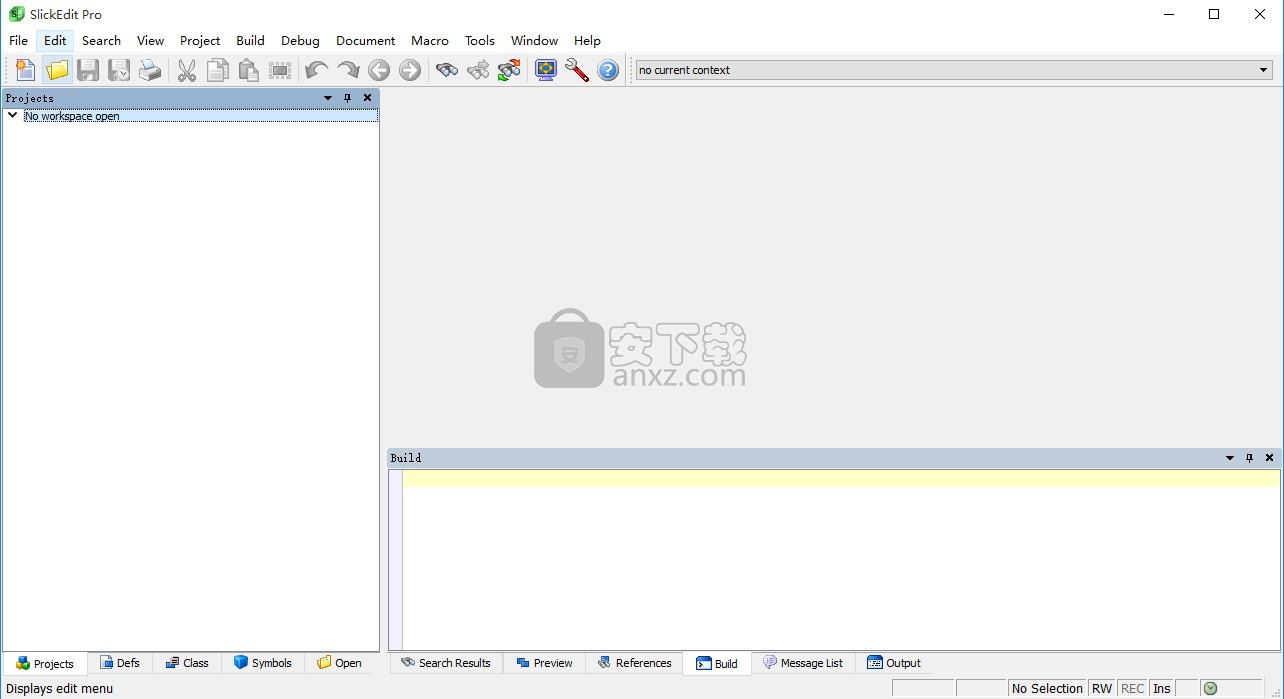Open the Projects panel options dropdown arrow
Image resolution: width=1284 pixels, height=699 pixels.
(328, 98)
